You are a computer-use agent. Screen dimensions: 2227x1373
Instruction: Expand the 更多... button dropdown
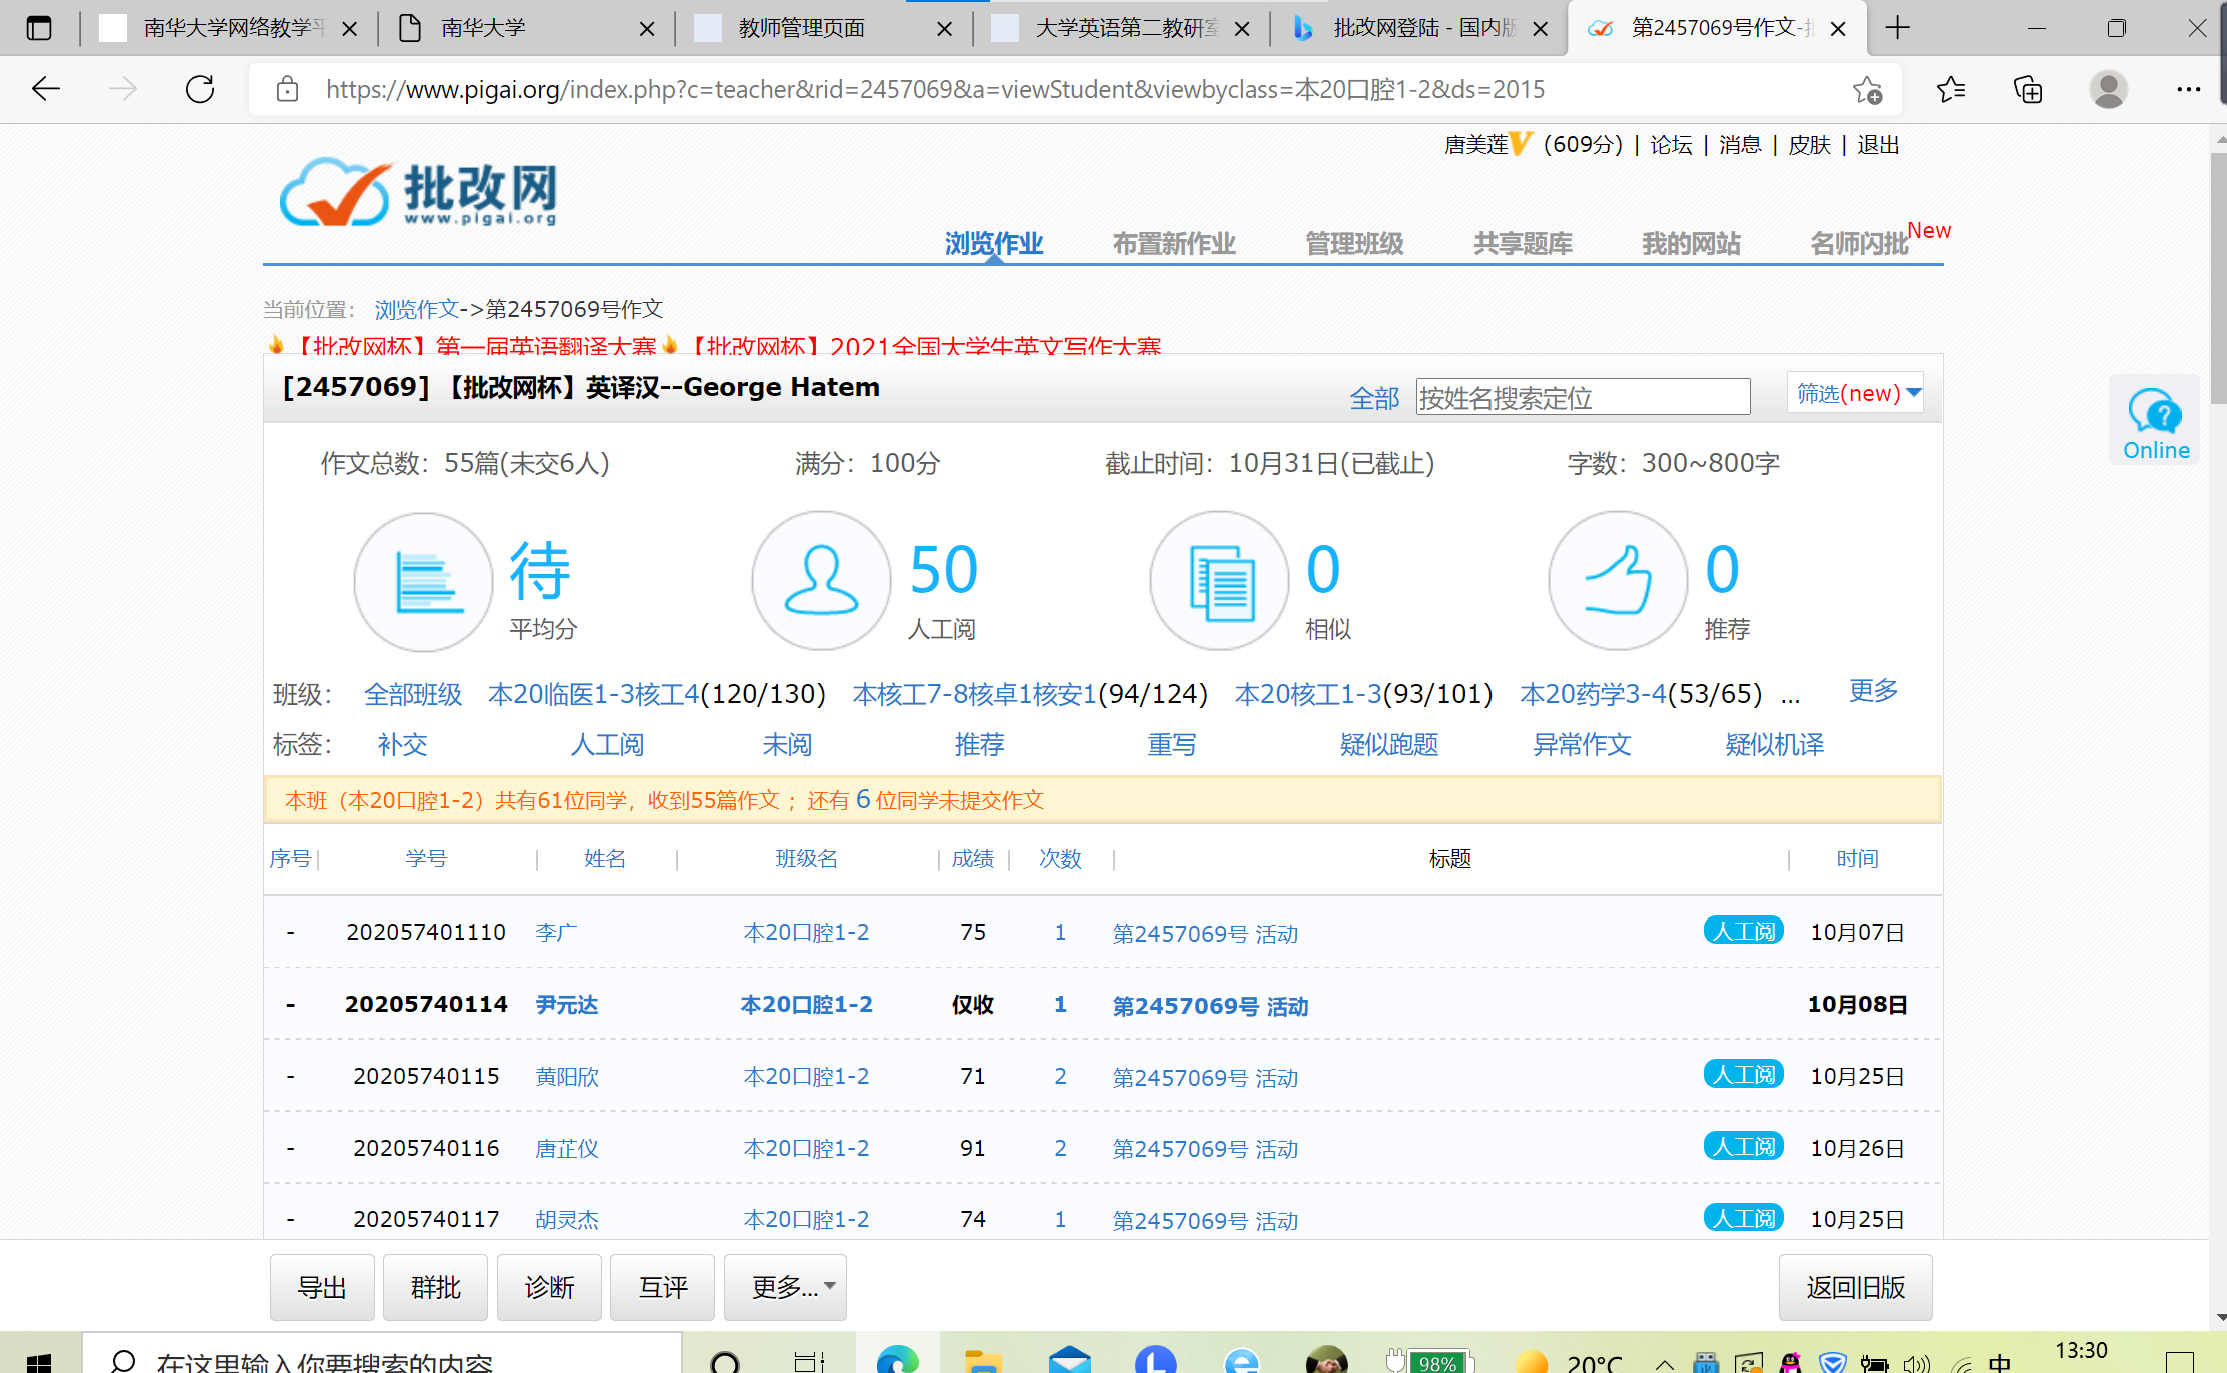click(x=785, y=1287)
